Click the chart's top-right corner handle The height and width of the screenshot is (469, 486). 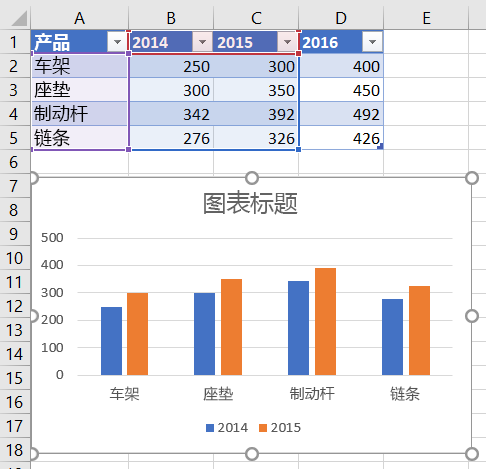(x=472, y=178)
